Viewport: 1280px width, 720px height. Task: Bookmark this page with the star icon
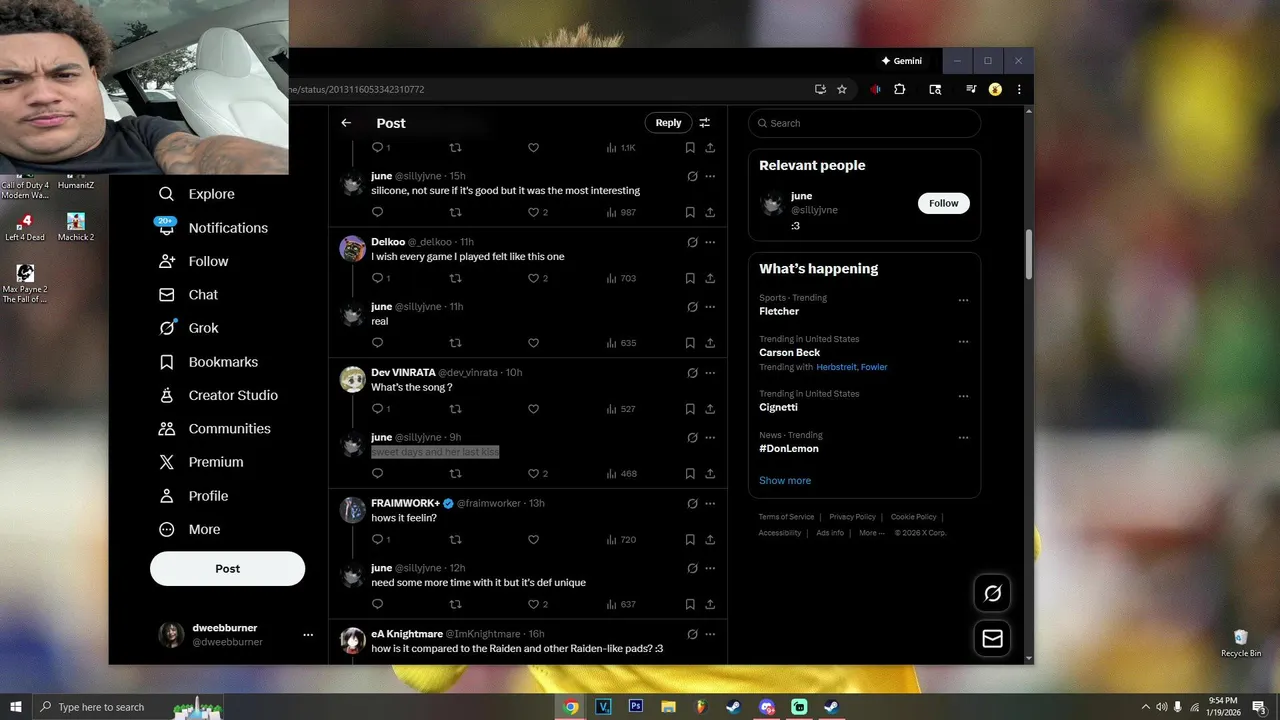[842, 89]
